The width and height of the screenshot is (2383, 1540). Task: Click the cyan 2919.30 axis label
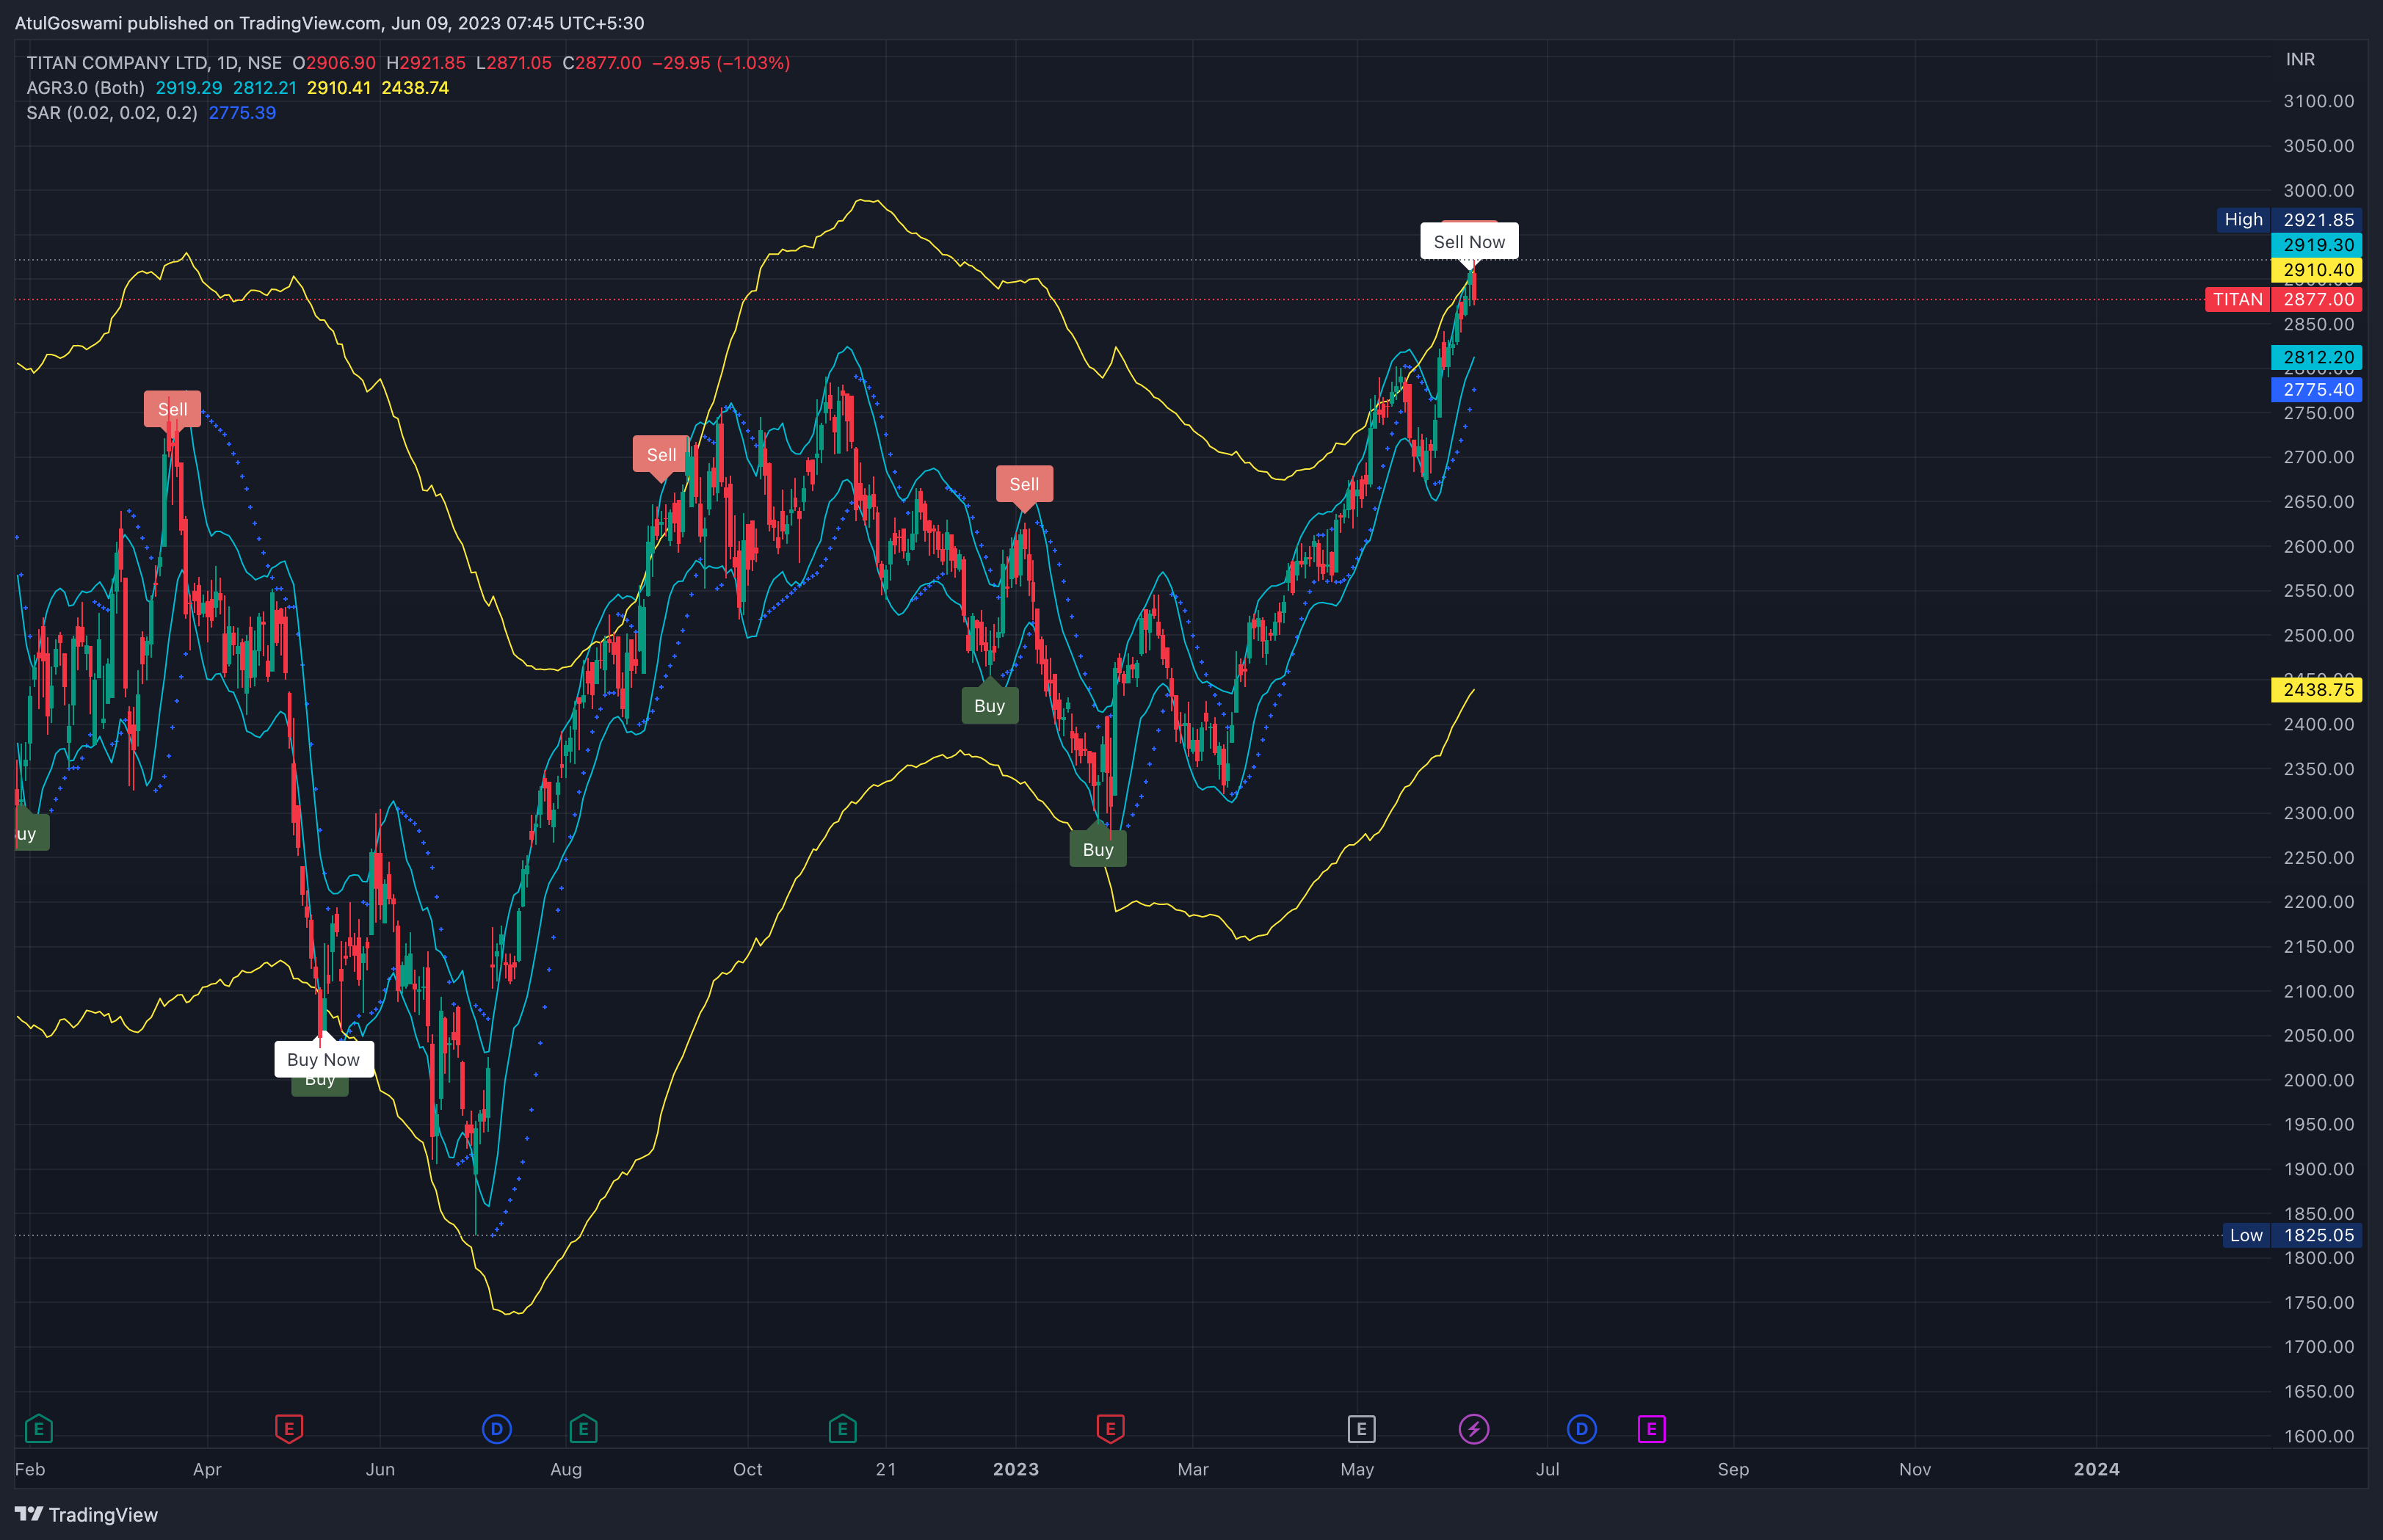(x=2317, y=245)
